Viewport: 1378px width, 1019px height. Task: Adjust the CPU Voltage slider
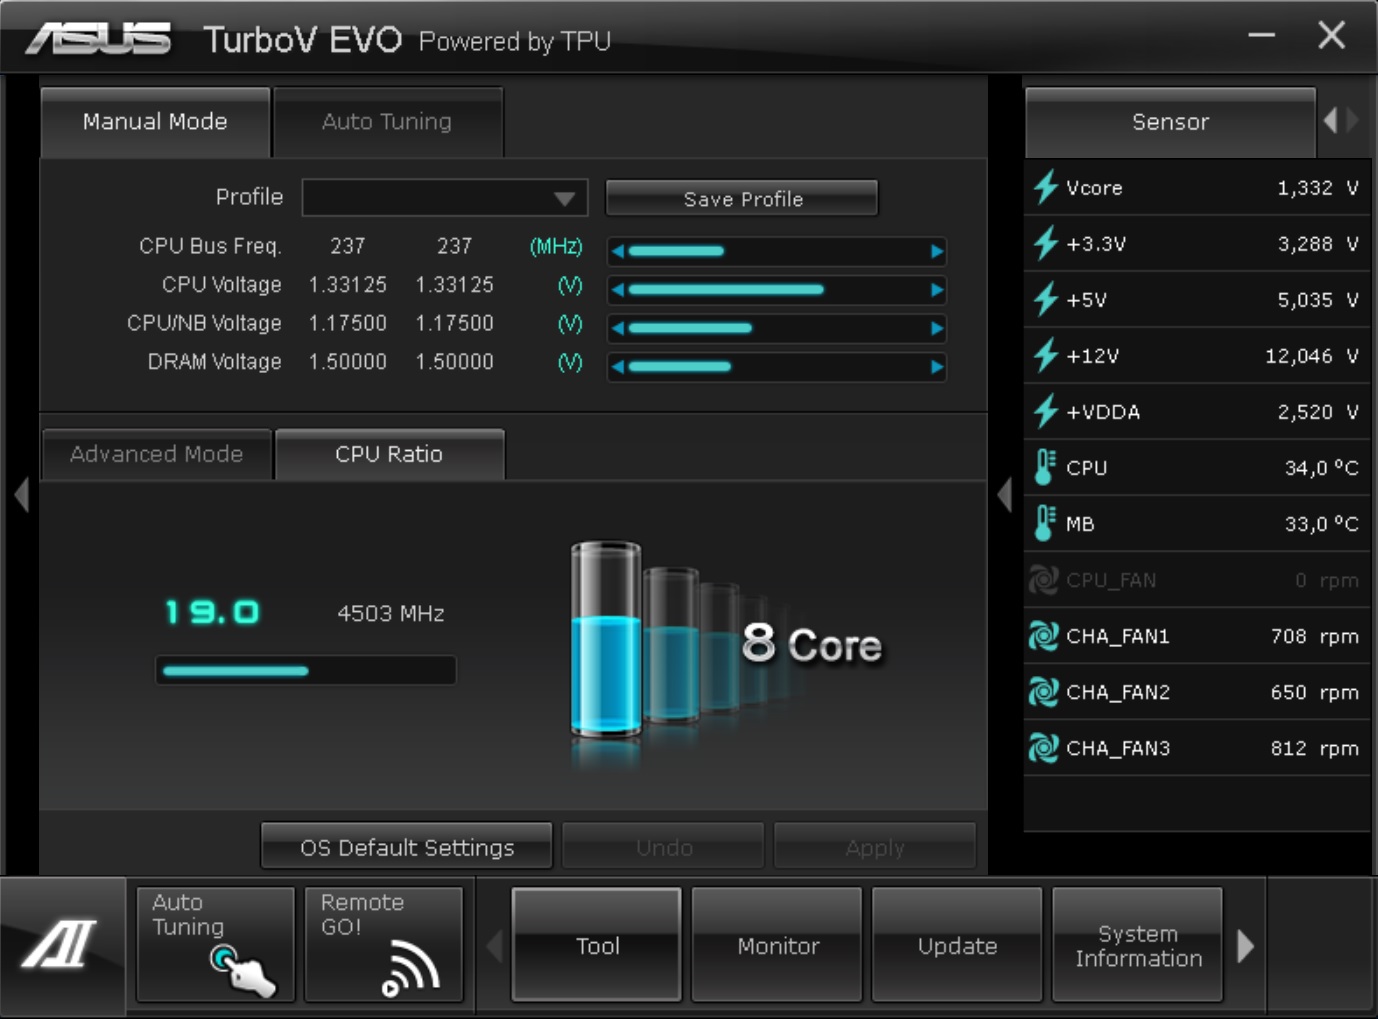(777, 290)
